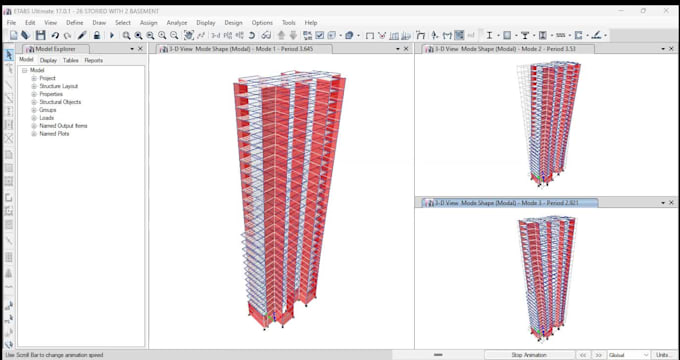
Task: Click the Composite Beam Design T icon
Action: point(525,36)
